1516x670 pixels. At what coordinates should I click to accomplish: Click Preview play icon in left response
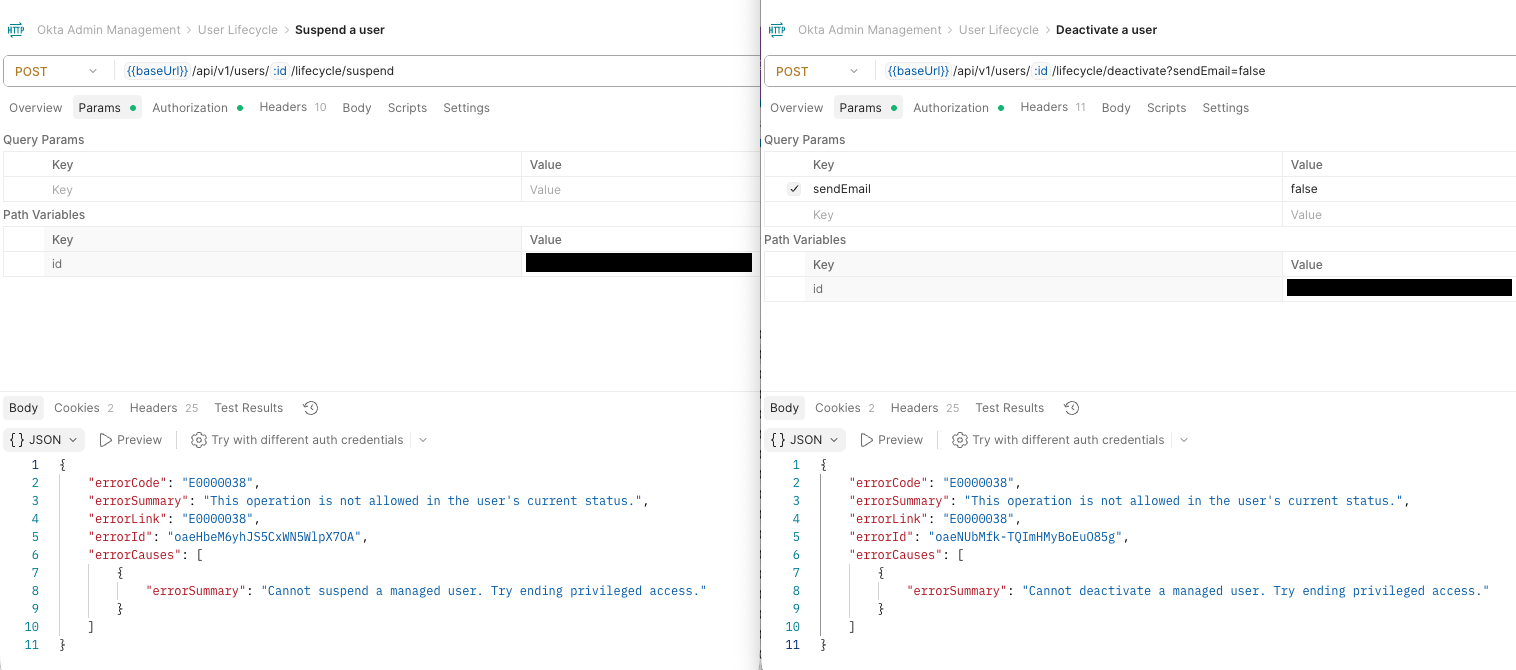(106, 440)
